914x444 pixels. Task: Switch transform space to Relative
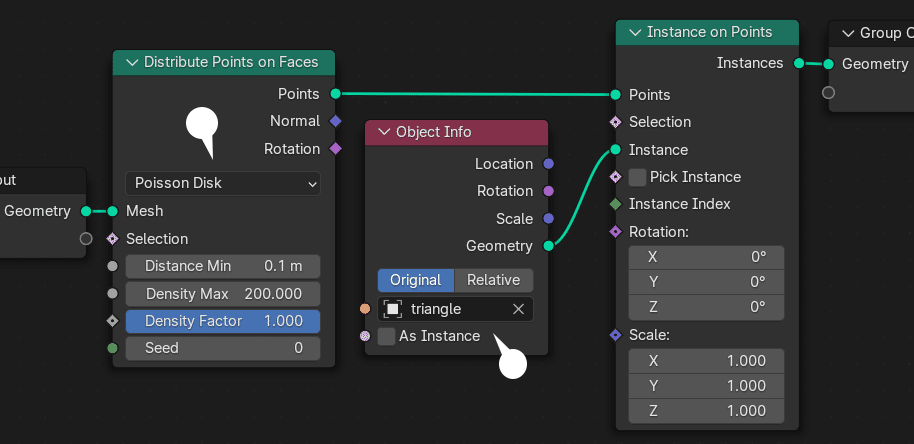493,280
